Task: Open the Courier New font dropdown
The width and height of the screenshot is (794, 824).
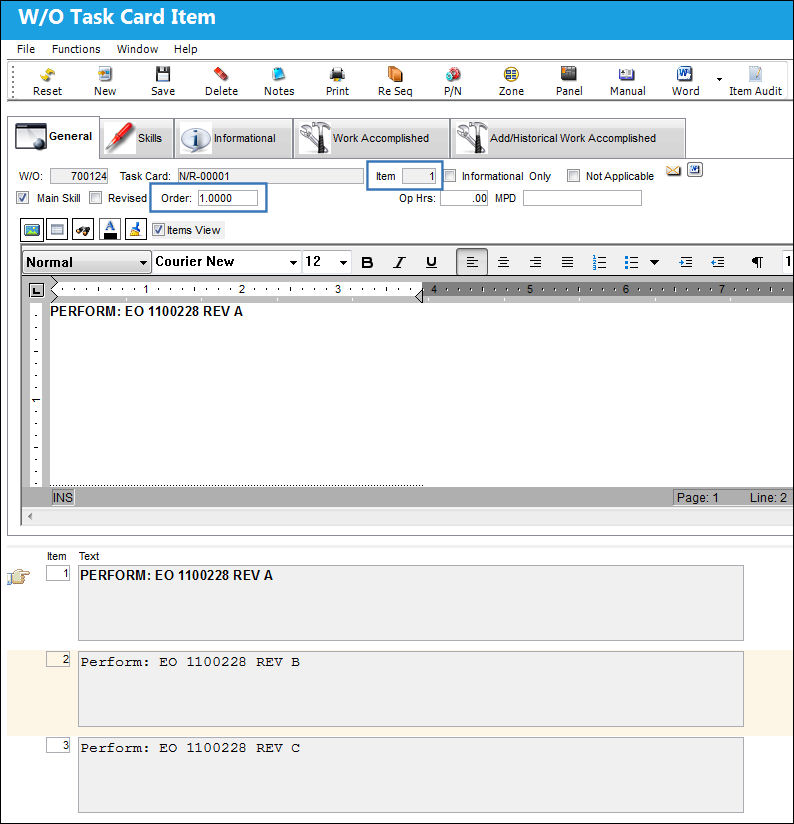Action: pyautogui.click(x=293, y=262)
